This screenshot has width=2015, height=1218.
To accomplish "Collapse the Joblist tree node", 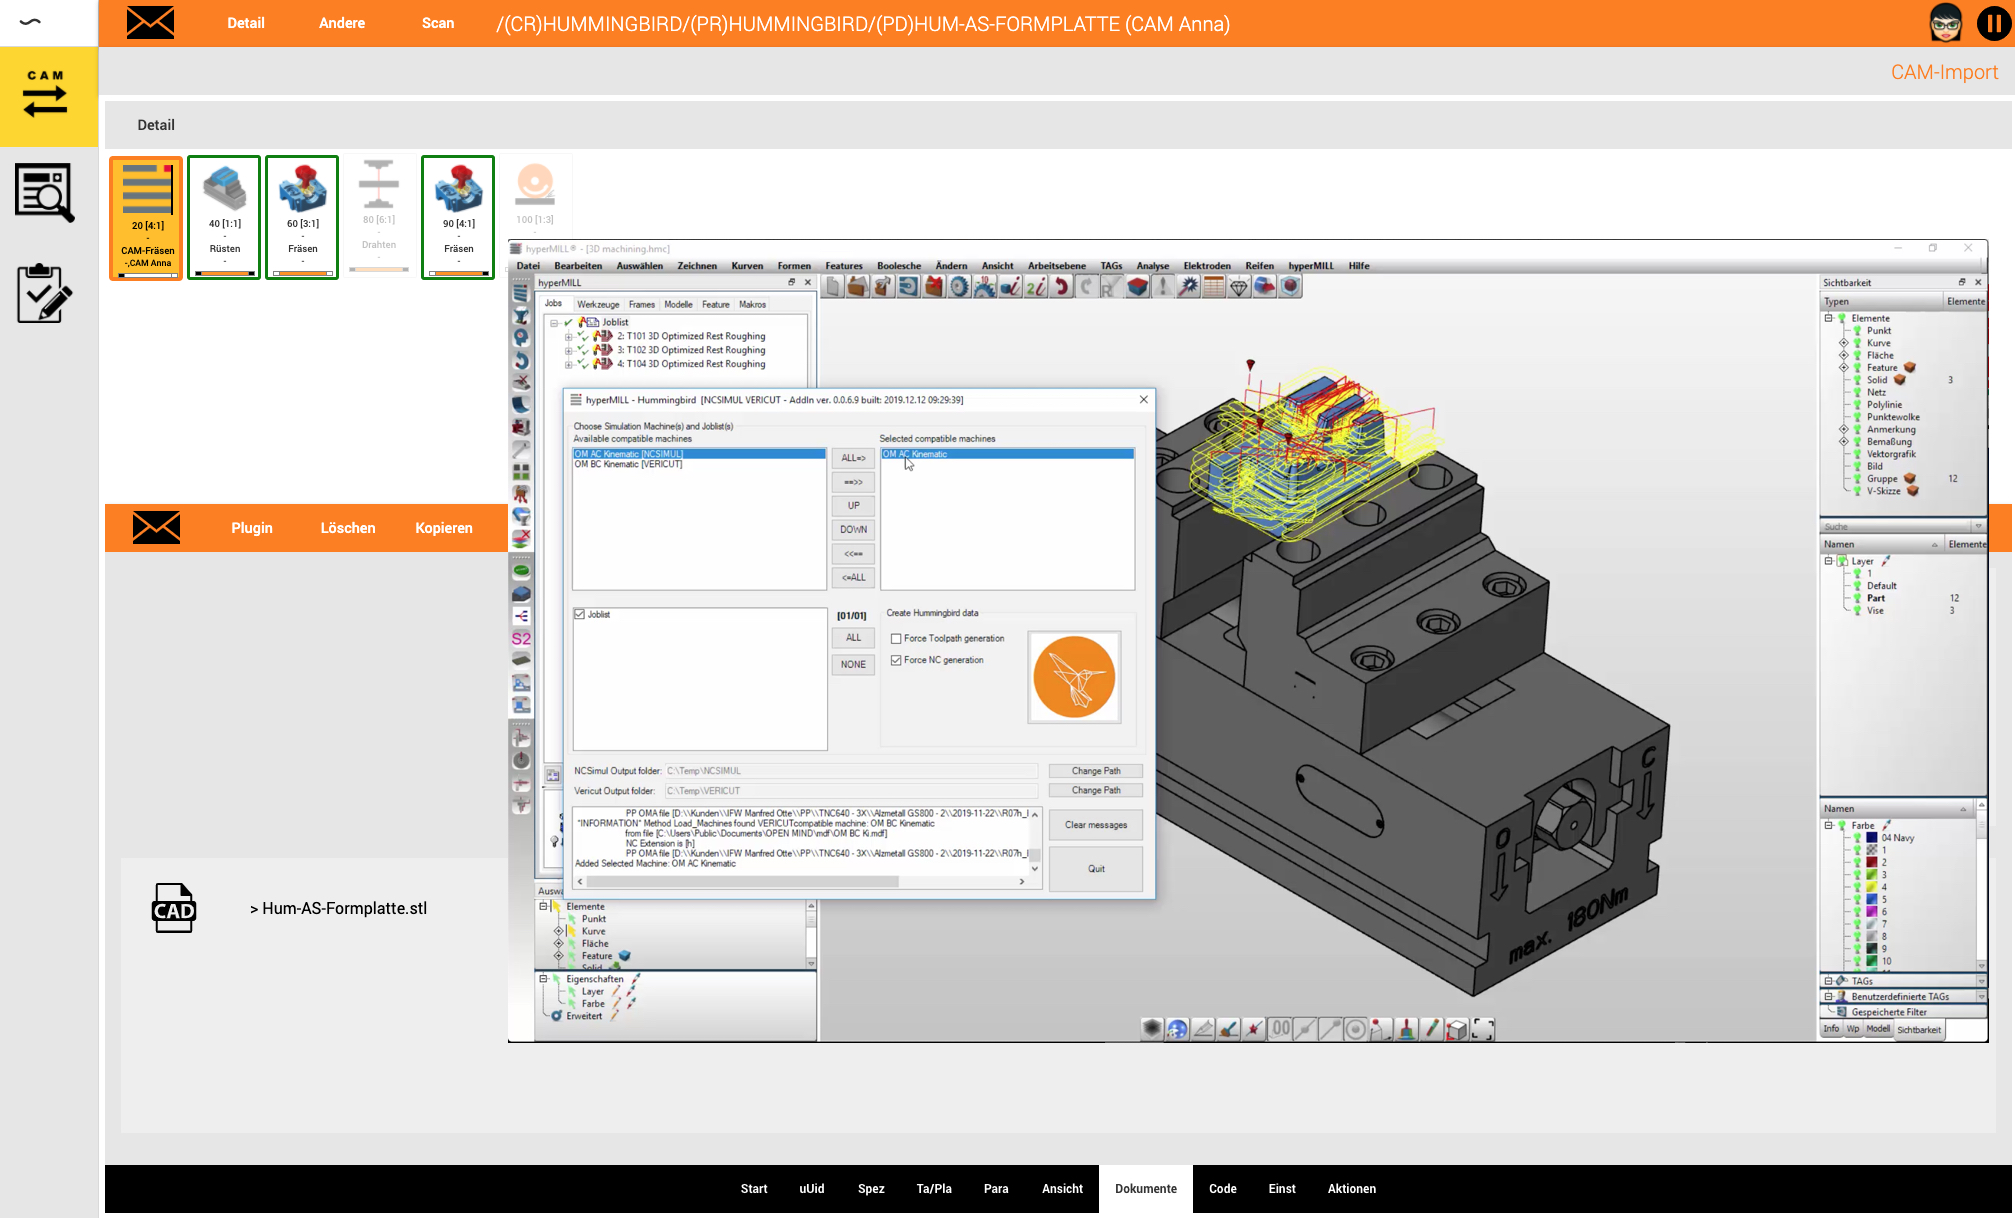I will tap(554, 322).
